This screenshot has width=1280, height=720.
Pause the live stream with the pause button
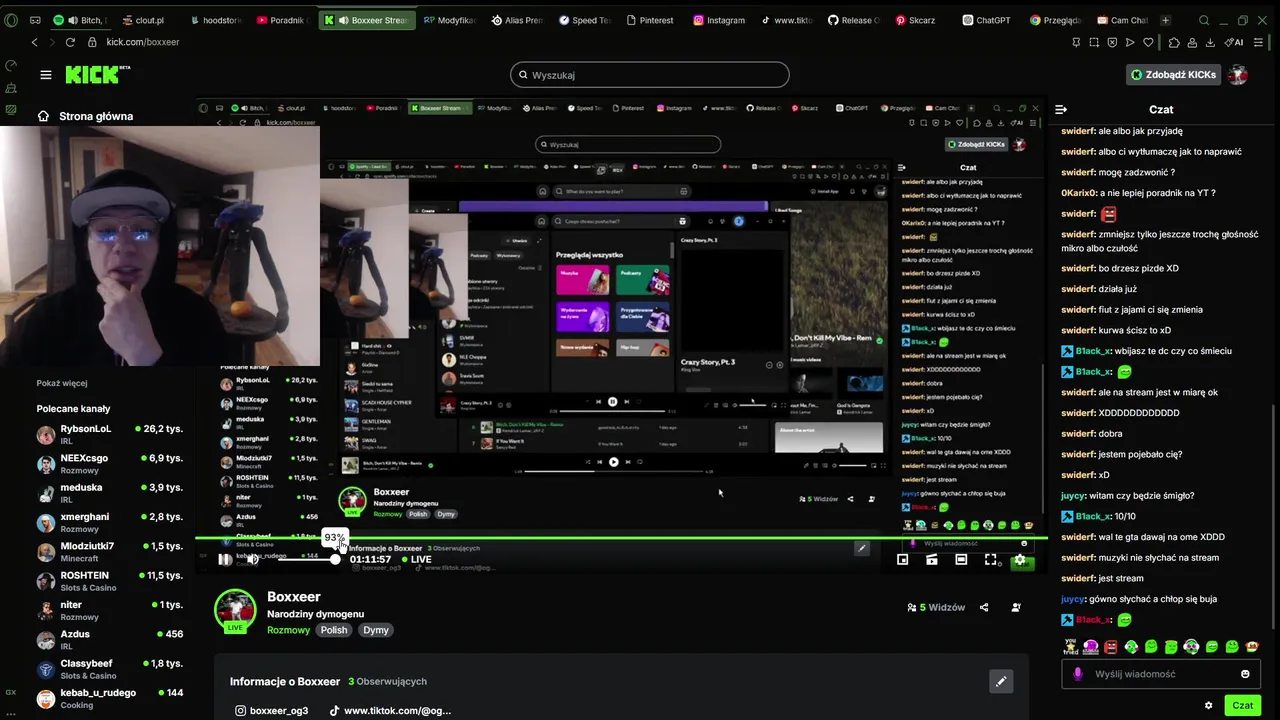(224, 559)
